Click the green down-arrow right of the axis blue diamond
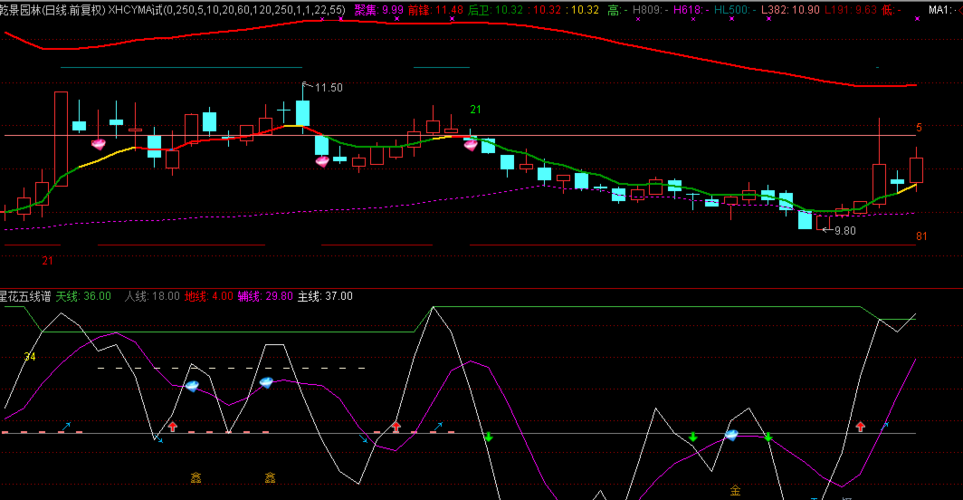The image size is (963, 500). click(768, 437)
